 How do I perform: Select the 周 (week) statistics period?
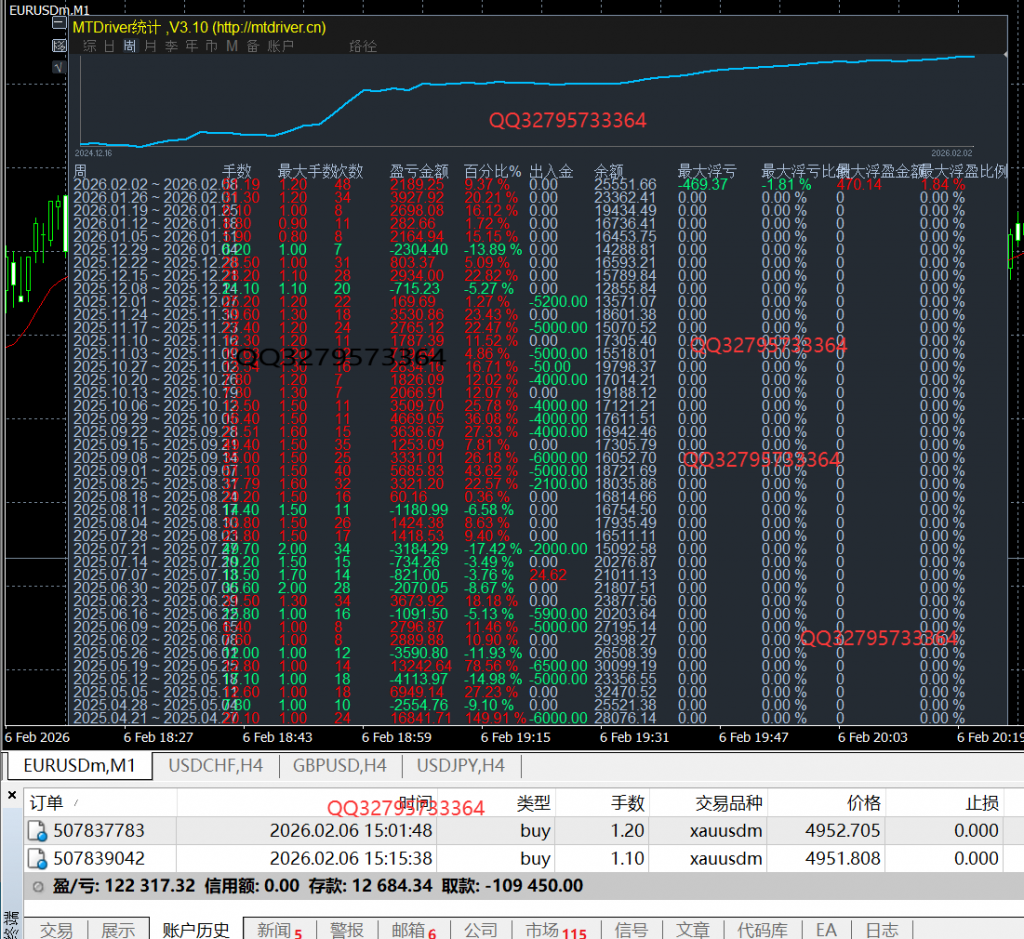tap(130, 46)
